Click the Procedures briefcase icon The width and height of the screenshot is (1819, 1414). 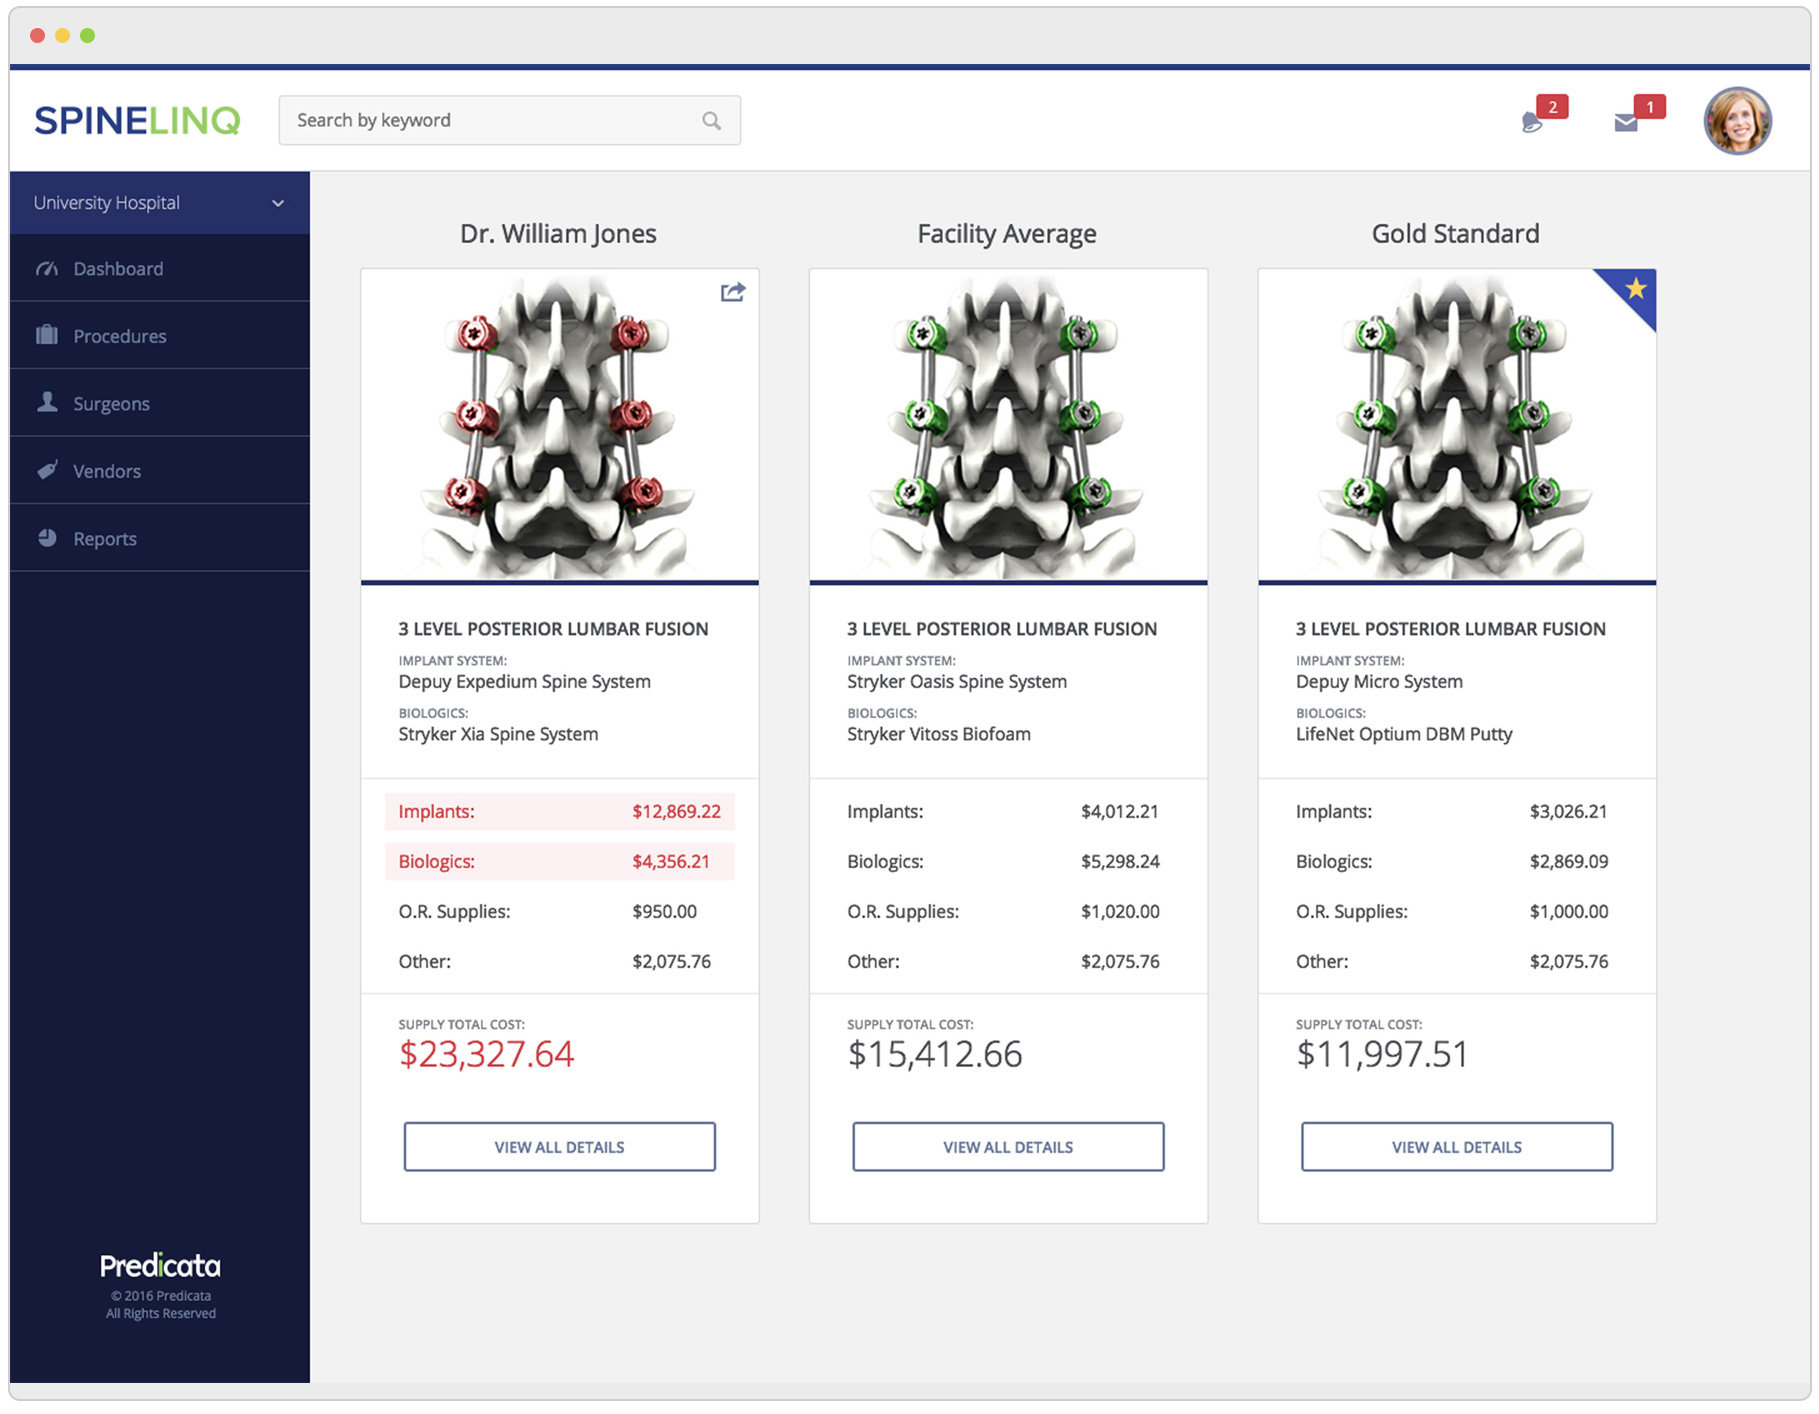tap(47, 335)
